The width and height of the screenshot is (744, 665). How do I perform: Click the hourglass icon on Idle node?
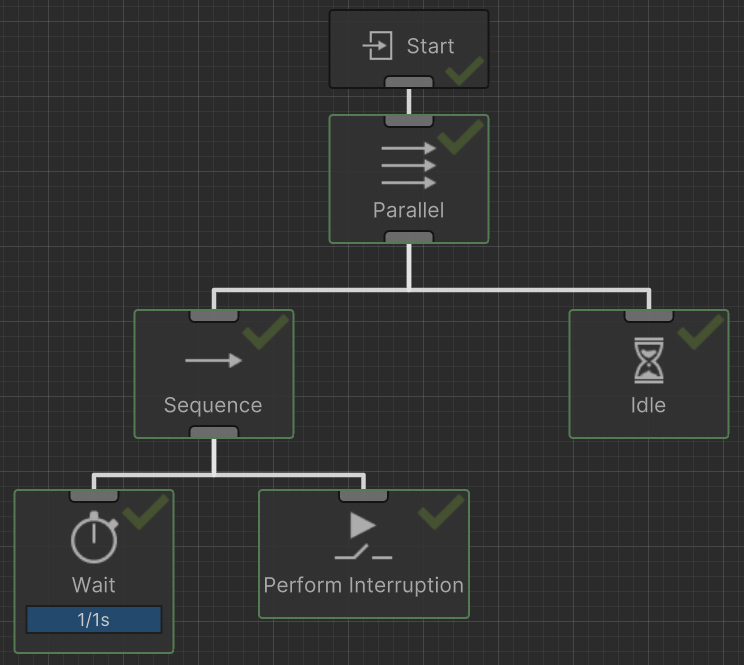(648, 360)
